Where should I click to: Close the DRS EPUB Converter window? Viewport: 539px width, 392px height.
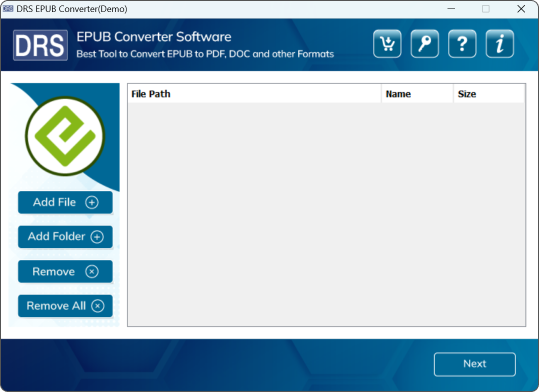[x=521, y=9]
